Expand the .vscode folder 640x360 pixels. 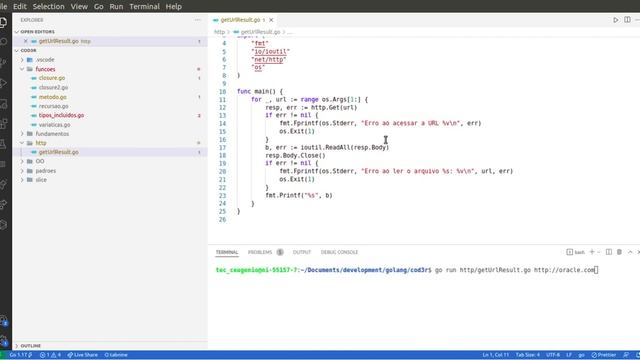(45, 60)
